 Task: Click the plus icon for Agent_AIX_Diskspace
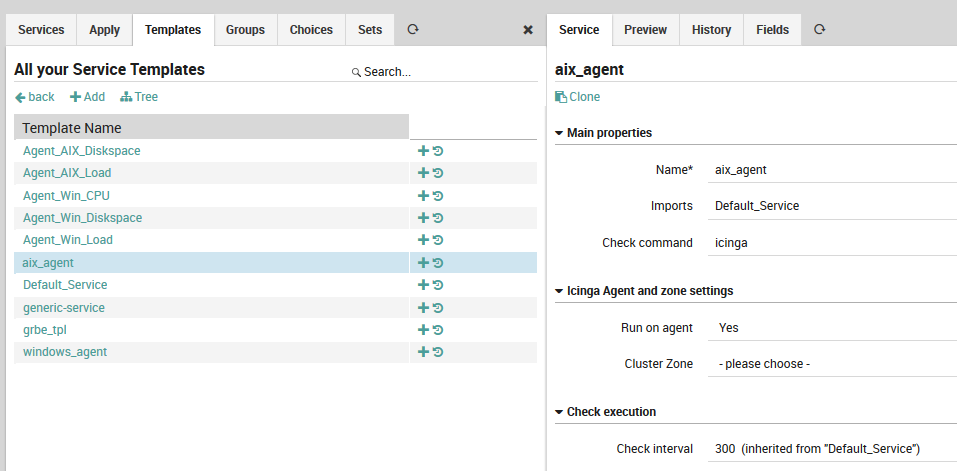pos(423,151)
